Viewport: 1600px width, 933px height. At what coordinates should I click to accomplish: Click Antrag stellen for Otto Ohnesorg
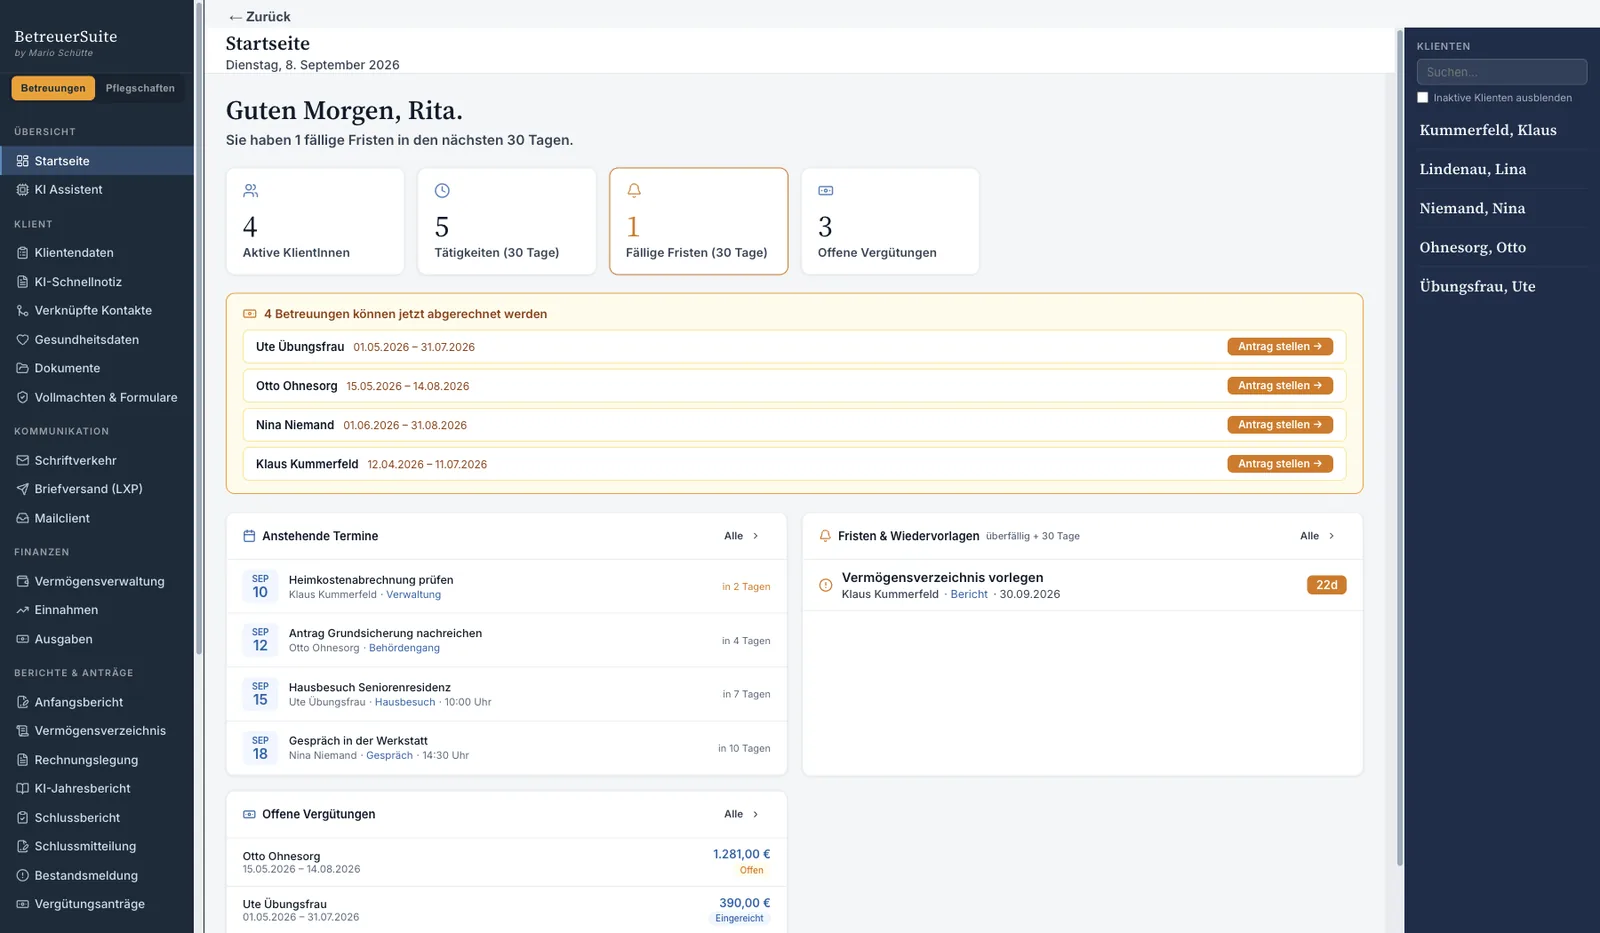pos(1280,386)
